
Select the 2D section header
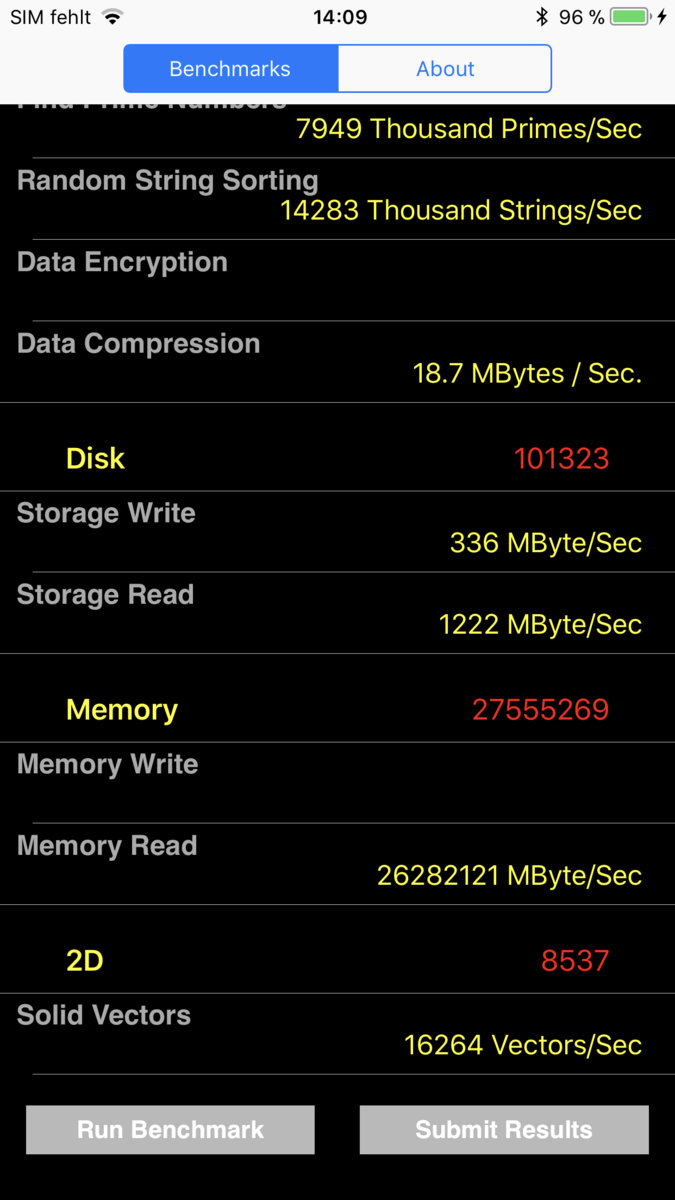85,960
